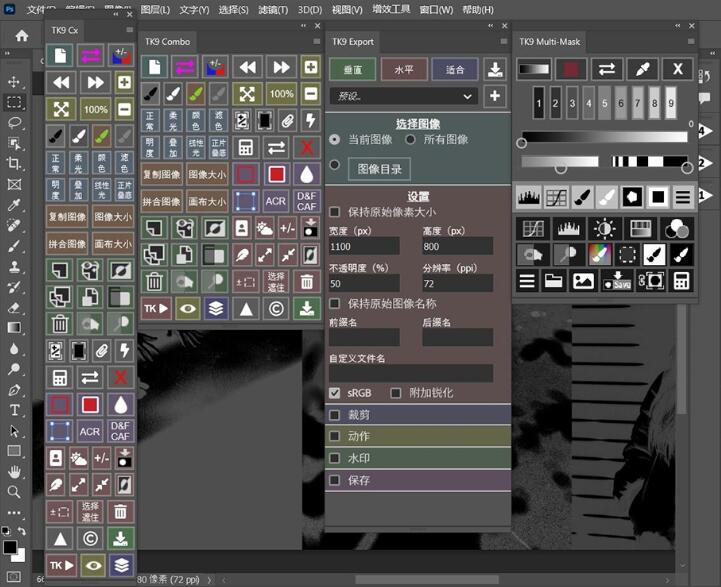Click the water drop icon in TK9 Cx
The height and width of the screenshot is (587, 721).
[x=120, y=405]
